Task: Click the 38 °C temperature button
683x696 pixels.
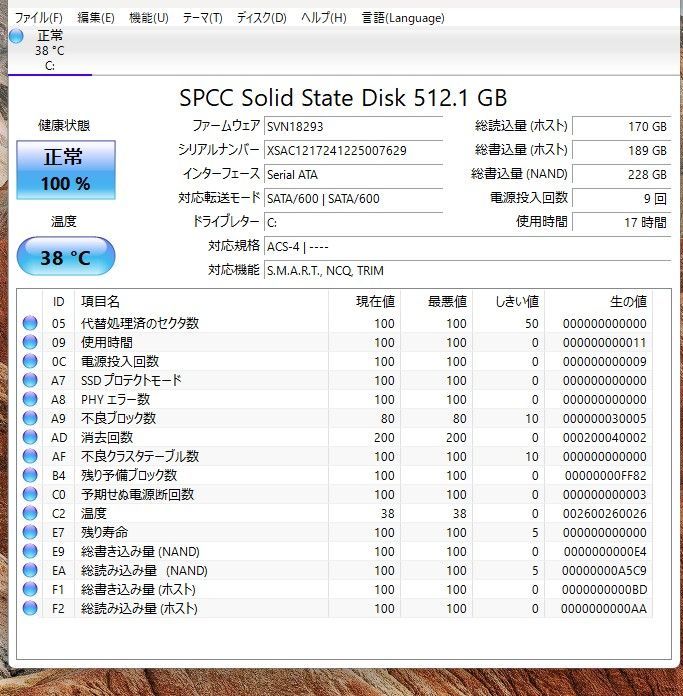Action: click(66, 257)
